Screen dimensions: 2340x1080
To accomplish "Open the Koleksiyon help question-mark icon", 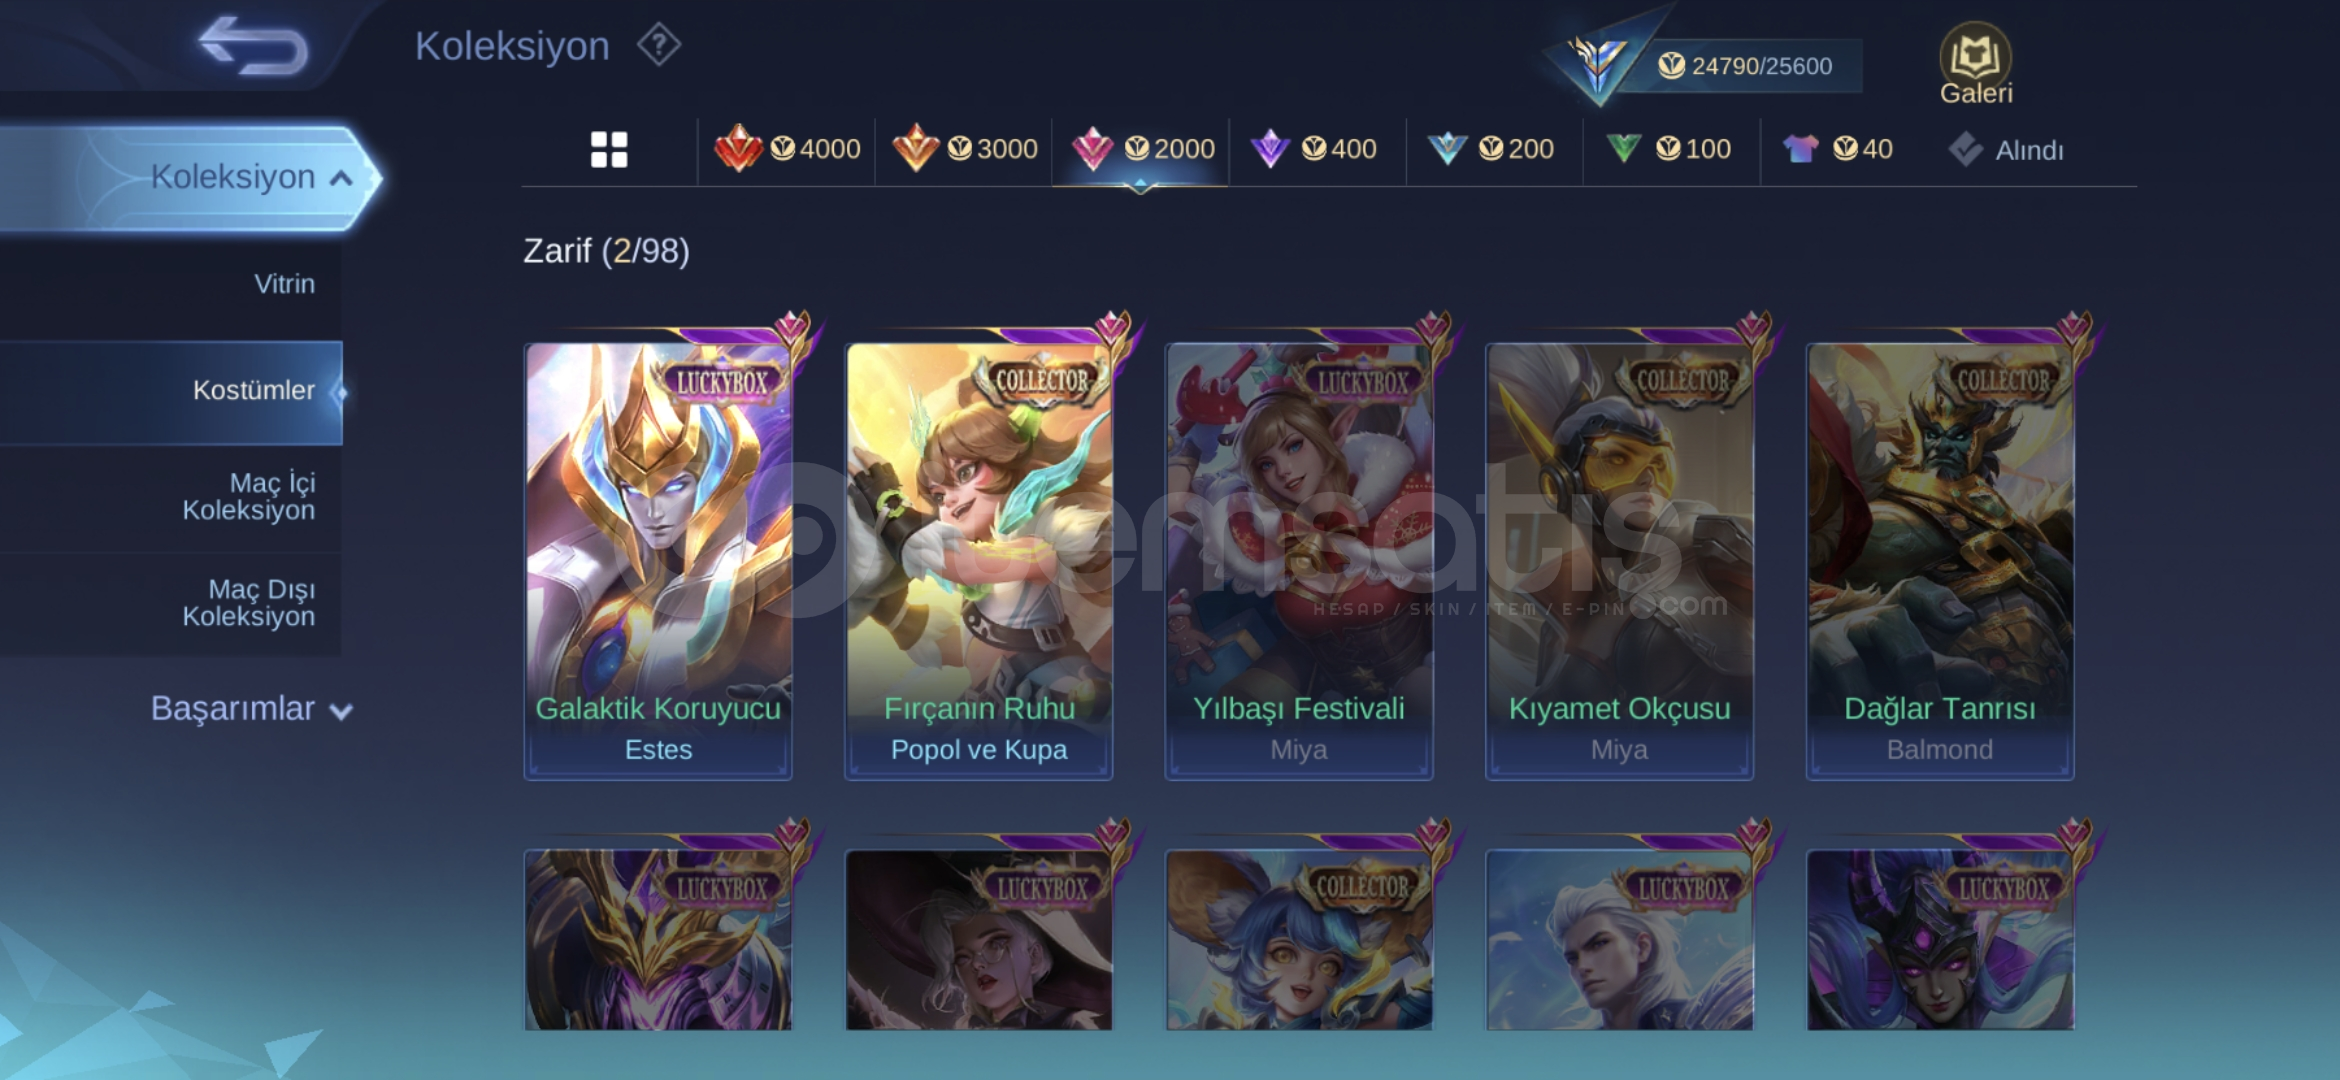I will coord(659,45).
